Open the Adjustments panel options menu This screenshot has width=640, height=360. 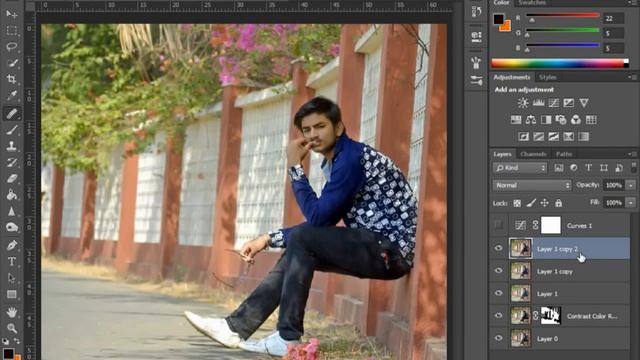click(x=633, y=77)
